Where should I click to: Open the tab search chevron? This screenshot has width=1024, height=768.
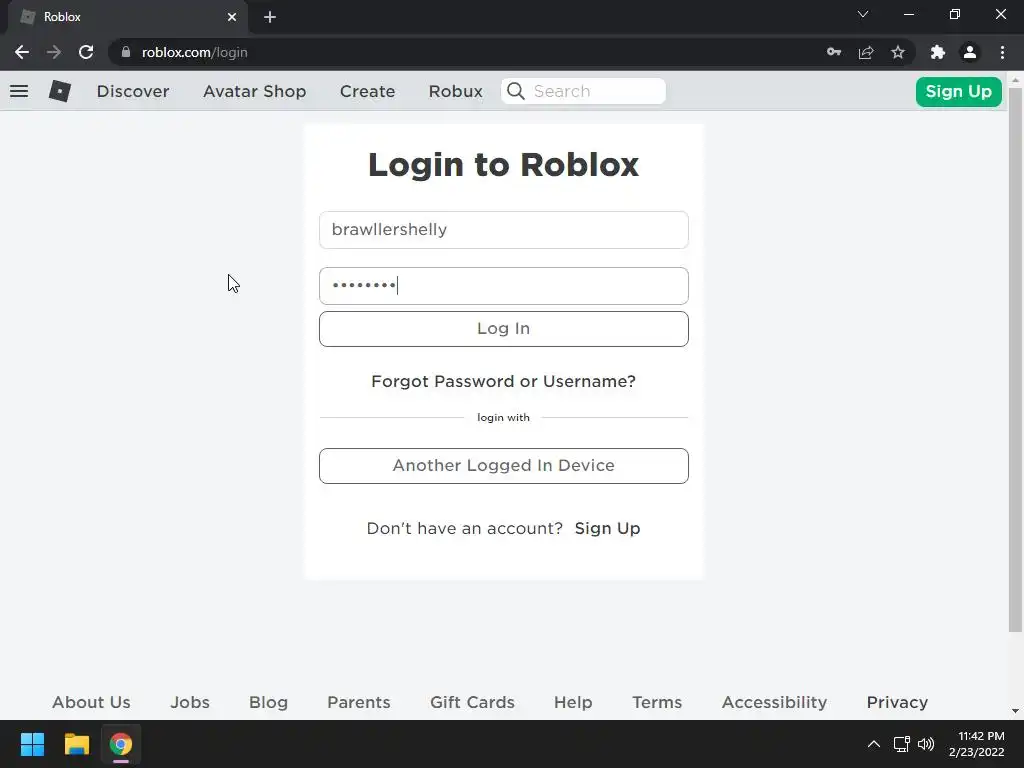(863, 14)
